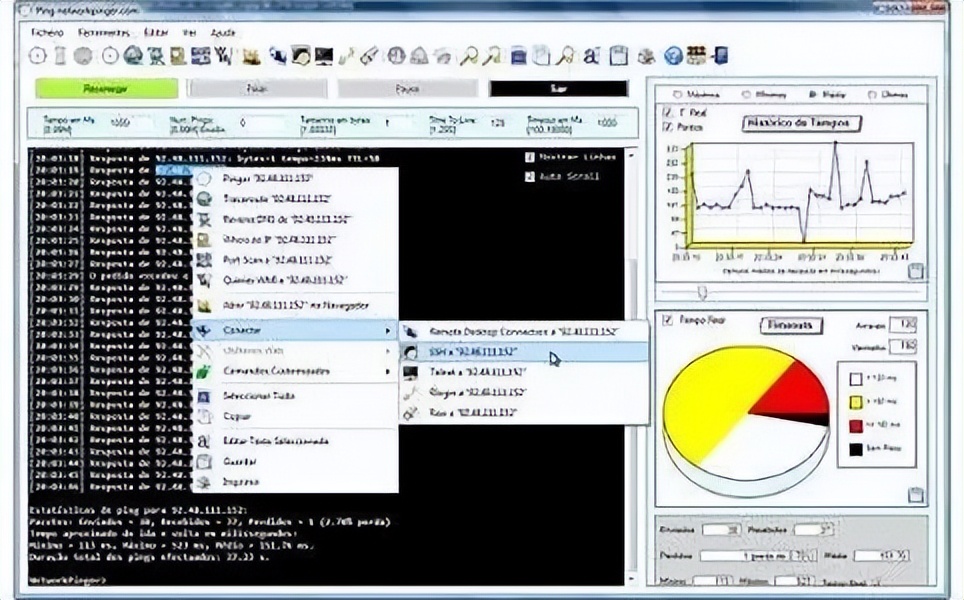Viewport: 964px width, 600px height.
Task: Expand the Comandos Customizados submenu
Action: [x=388, y=372]
